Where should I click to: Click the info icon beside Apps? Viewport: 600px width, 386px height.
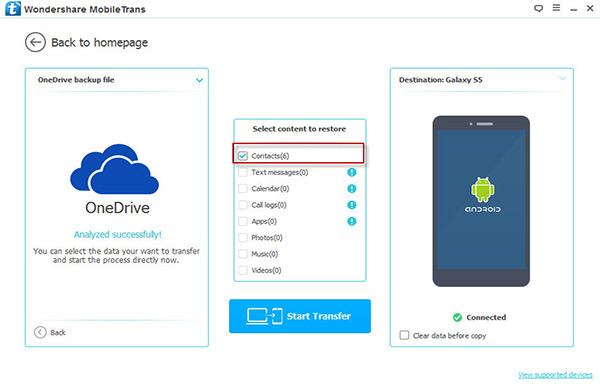[x=352, y=221]
